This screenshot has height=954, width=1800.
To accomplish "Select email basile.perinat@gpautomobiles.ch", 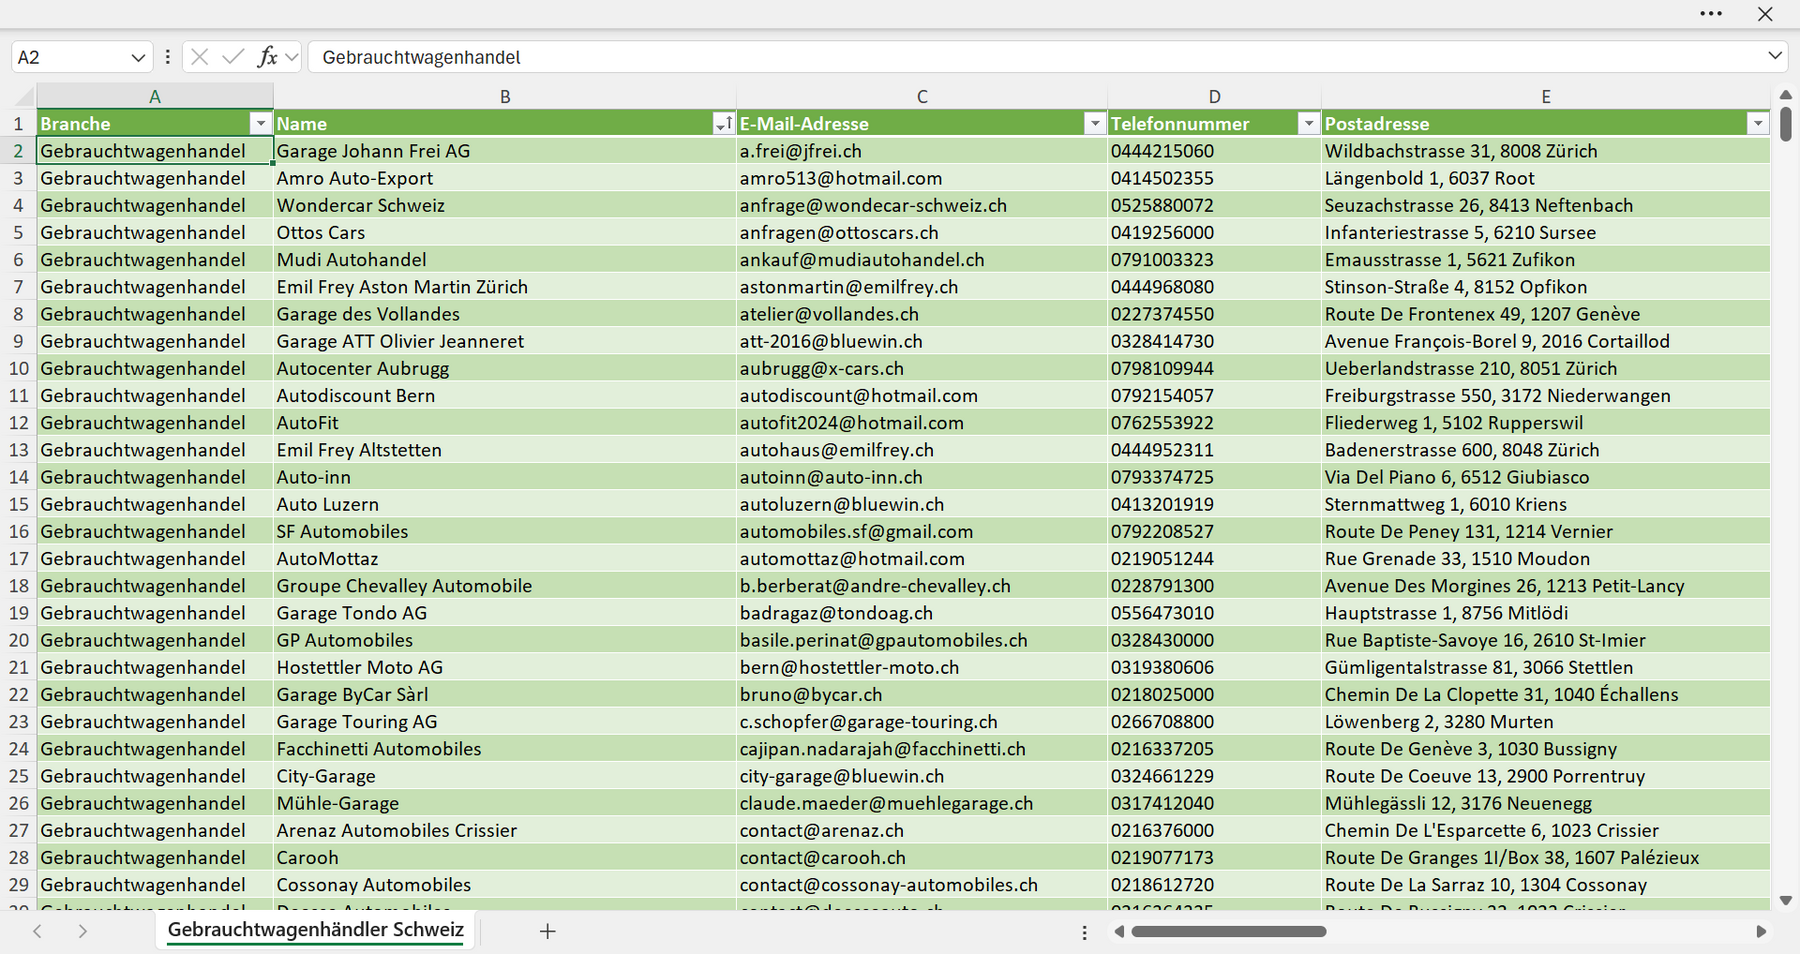I will point(922,640).
